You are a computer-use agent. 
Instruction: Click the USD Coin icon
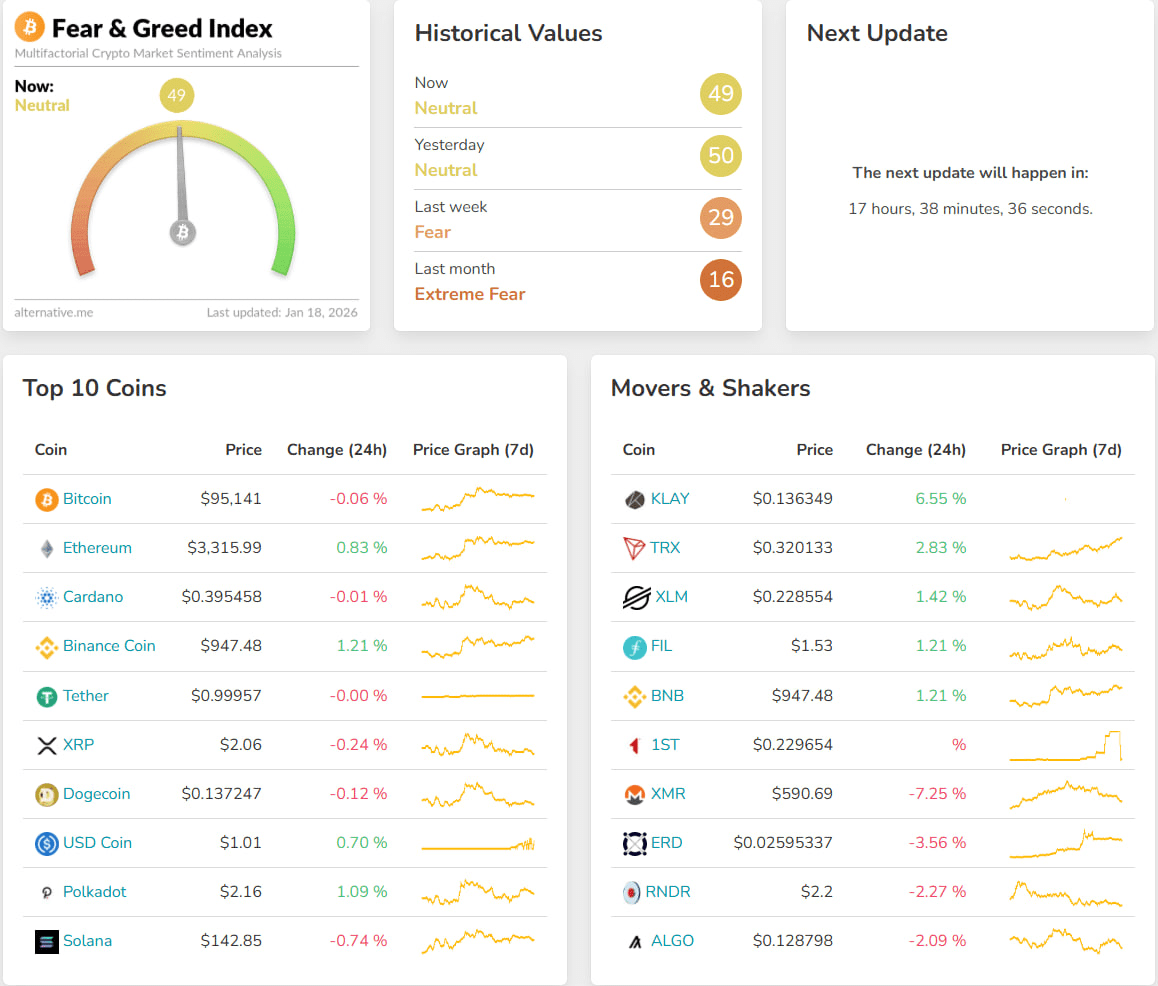(x=47, y=843)
